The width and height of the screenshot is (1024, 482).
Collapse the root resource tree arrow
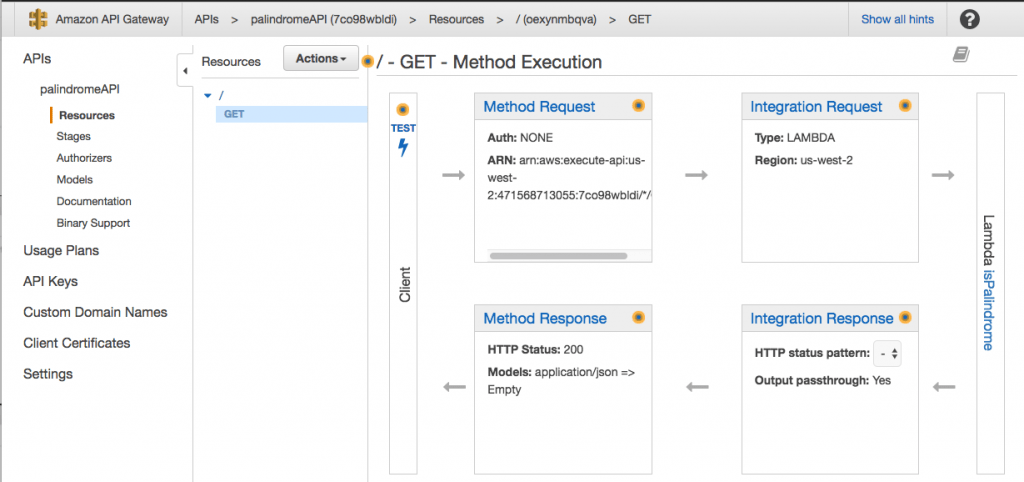[x=207, y=95]
